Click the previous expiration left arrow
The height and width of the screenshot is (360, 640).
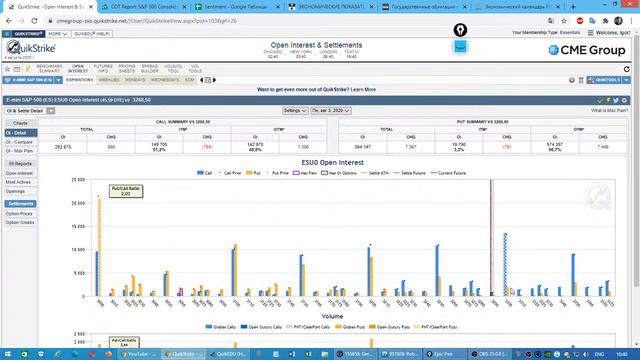click(201, 80)
